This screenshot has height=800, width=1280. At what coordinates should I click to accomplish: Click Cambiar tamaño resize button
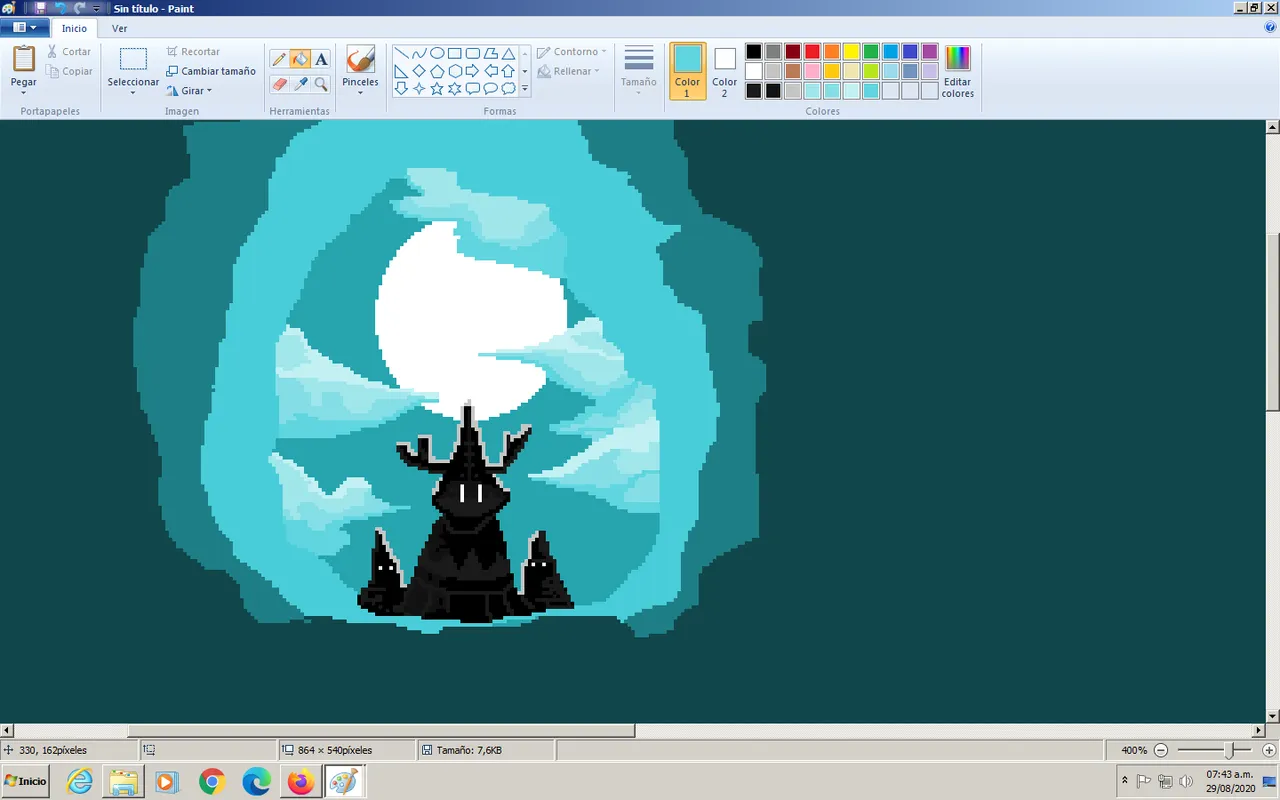211,71
